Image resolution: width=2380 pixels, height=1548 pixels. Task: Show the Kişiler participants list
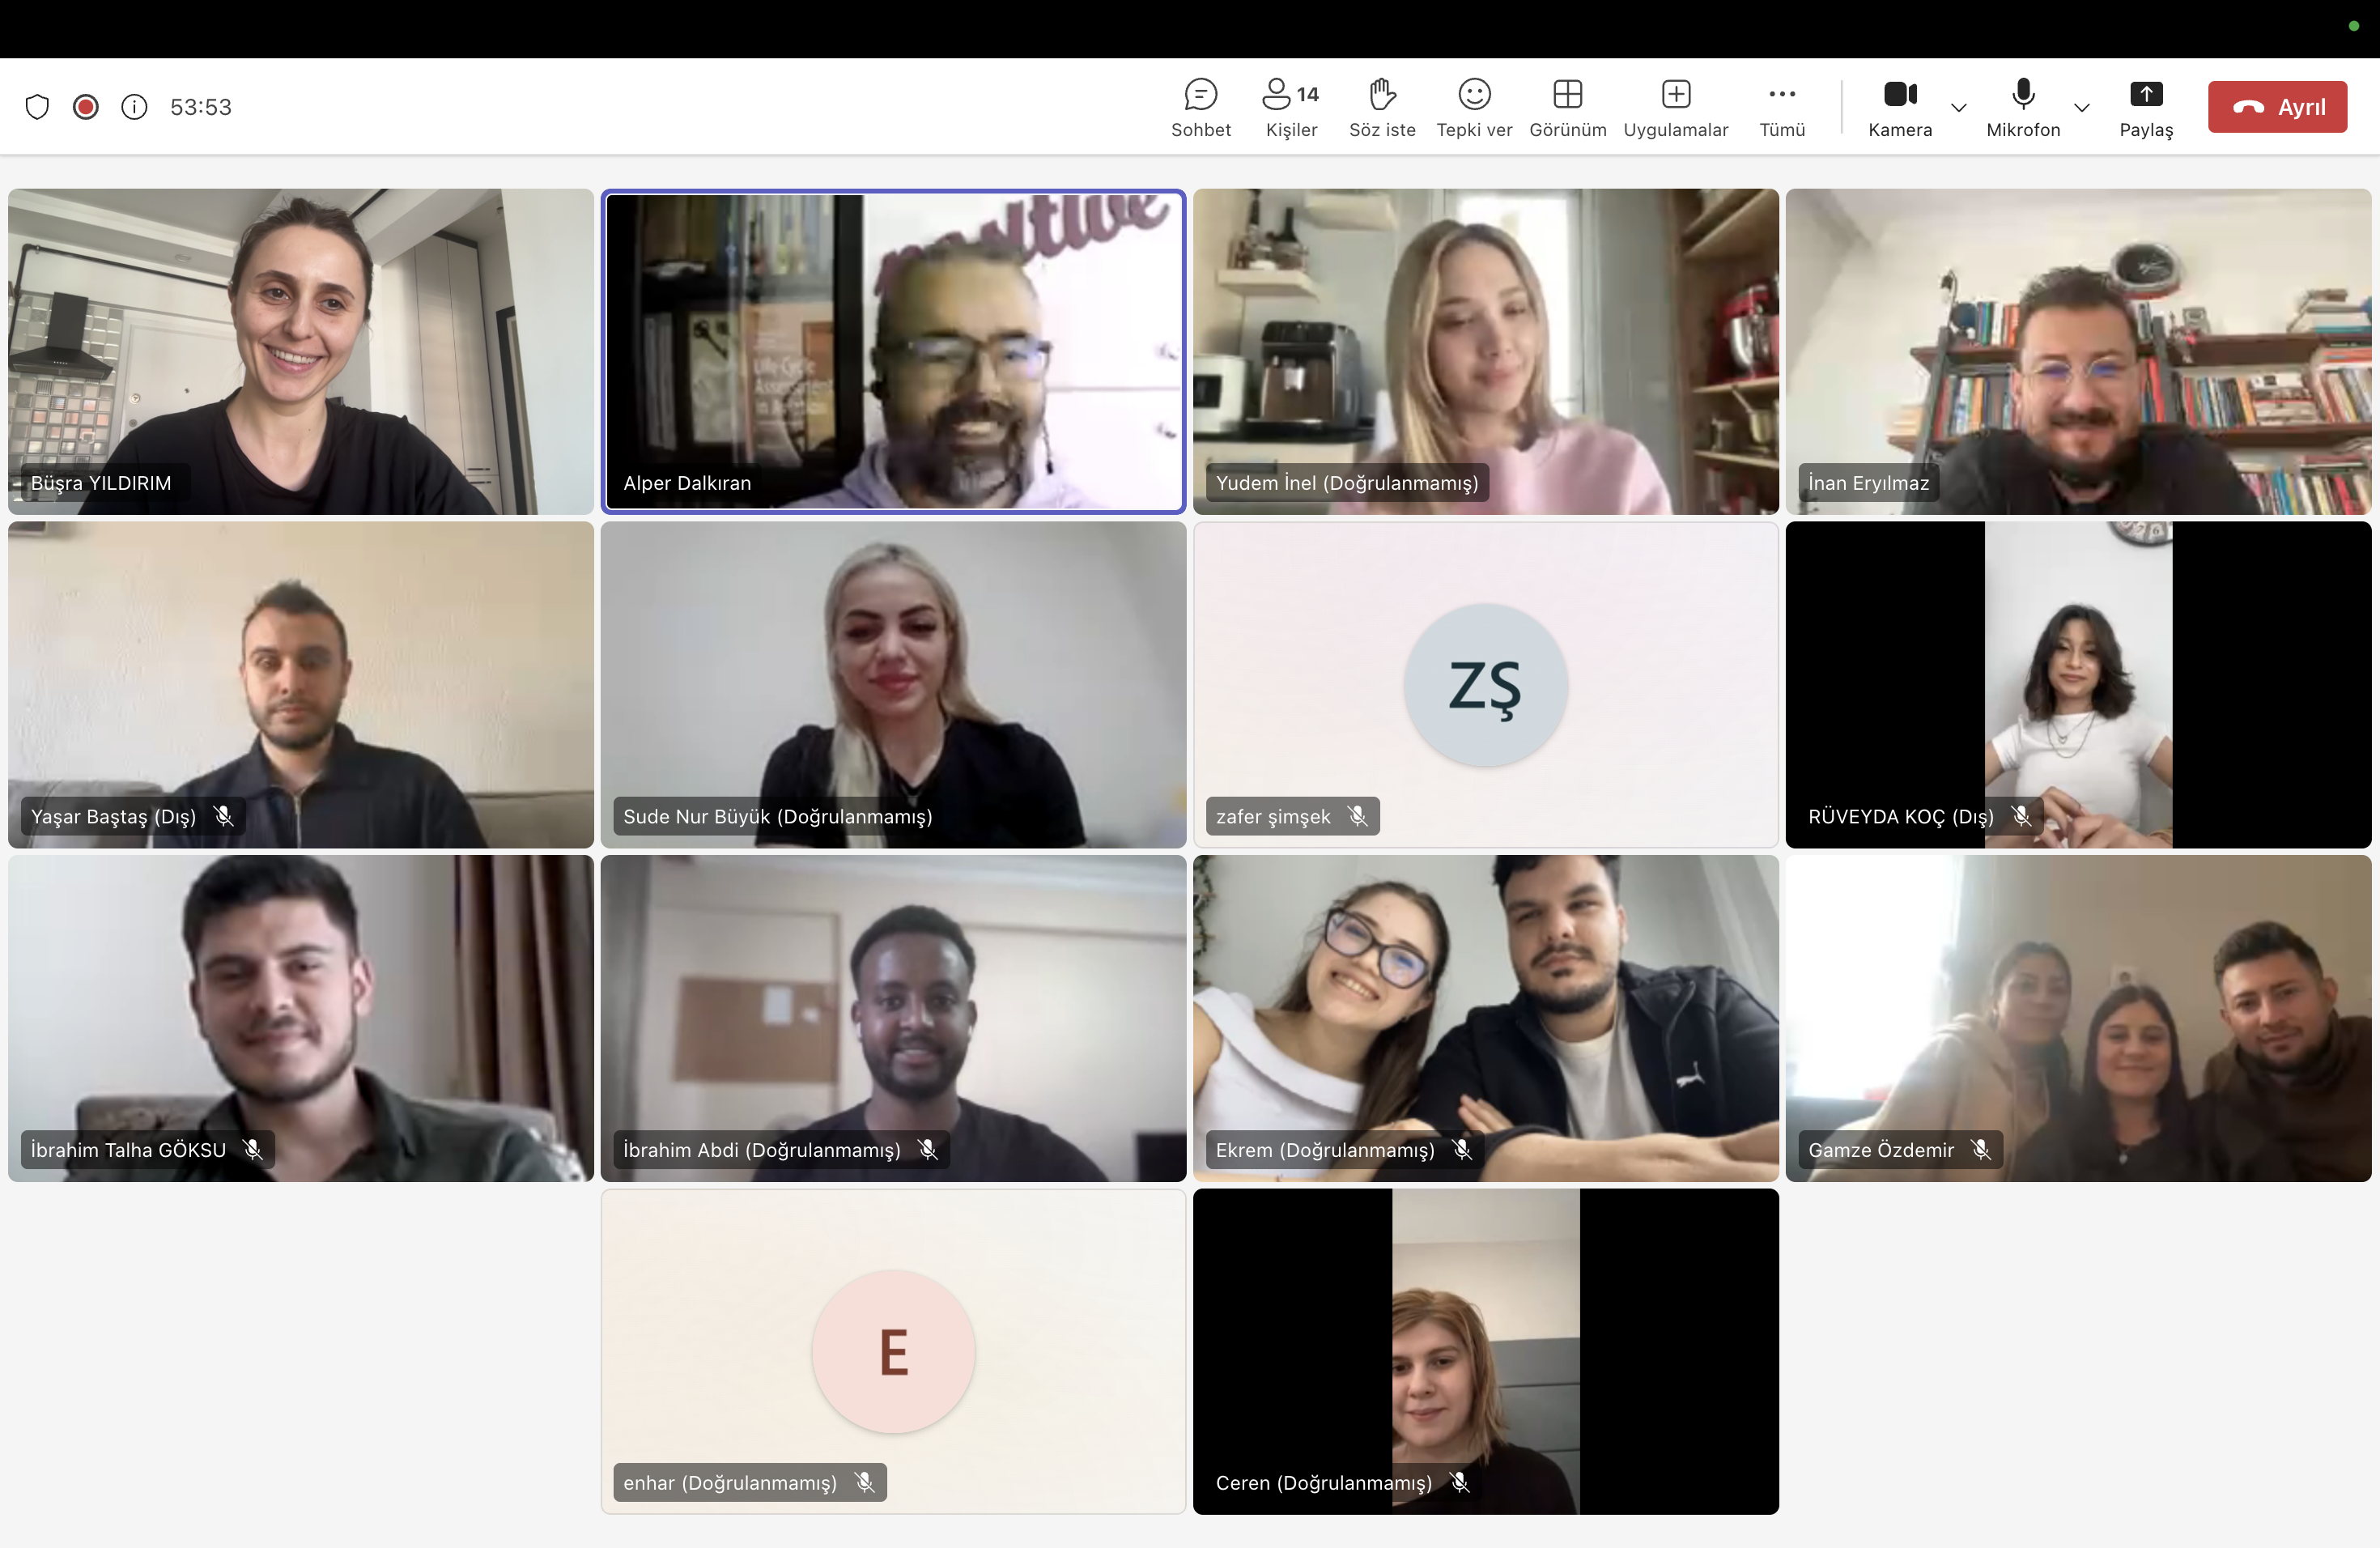click(1290, 107)
